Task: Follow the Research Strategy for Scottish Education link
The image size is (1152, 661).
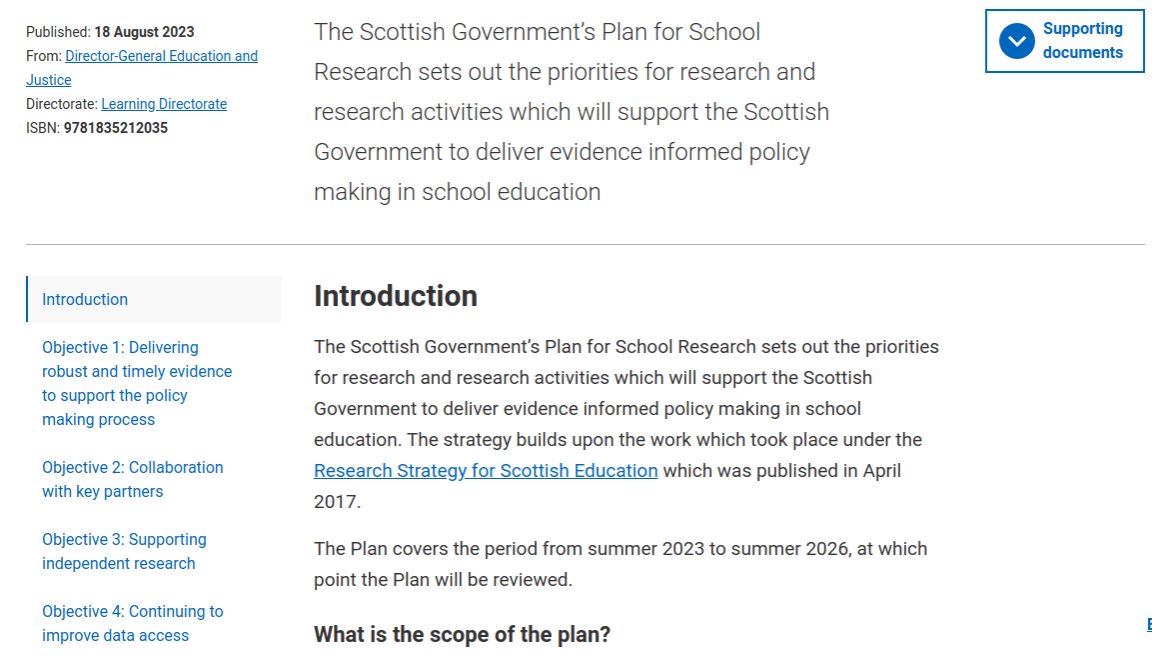Action: [x=486, y=470]
